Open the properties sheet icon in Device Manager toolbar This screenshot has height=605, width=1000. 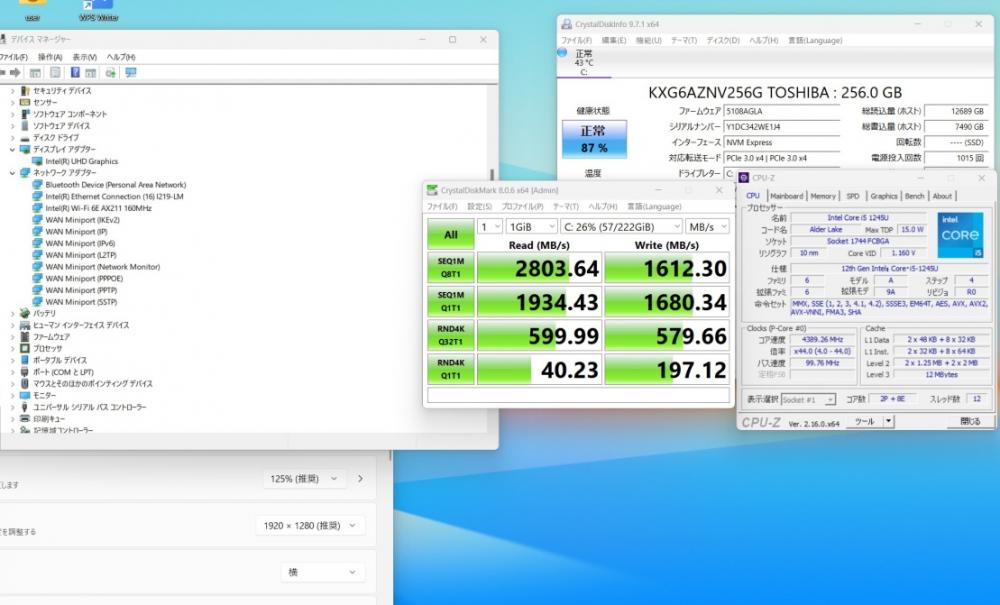(55, 73)
